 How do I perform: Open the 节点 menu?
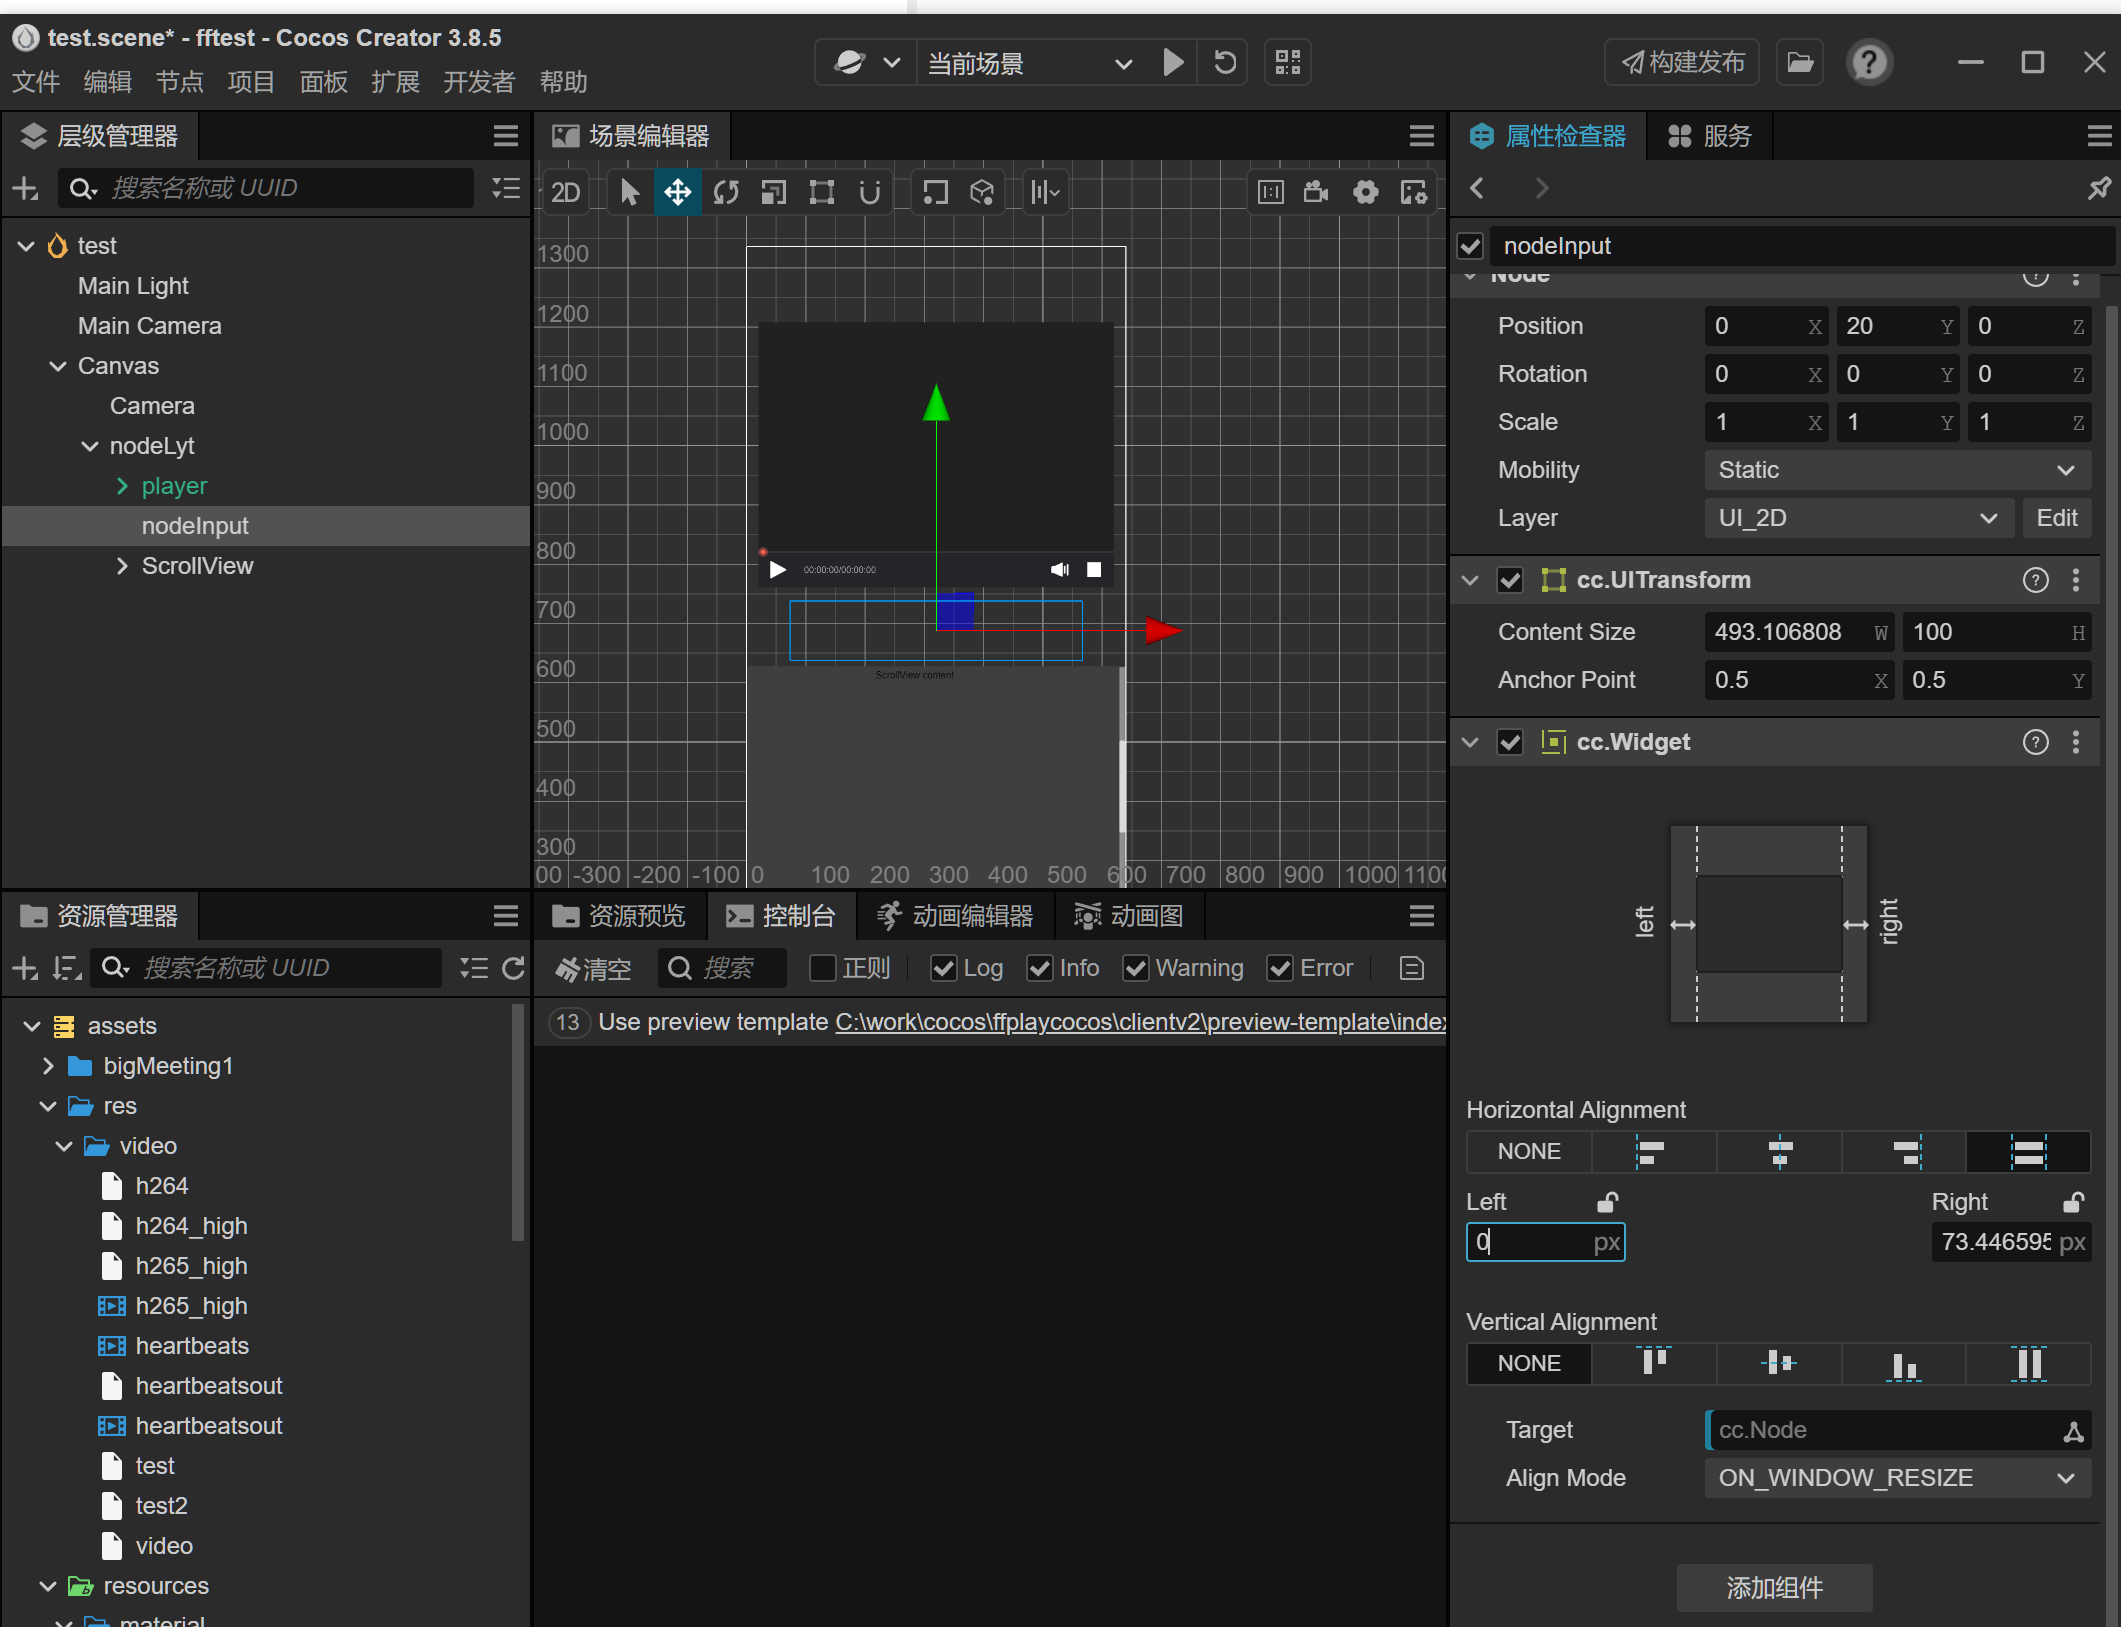179,82
